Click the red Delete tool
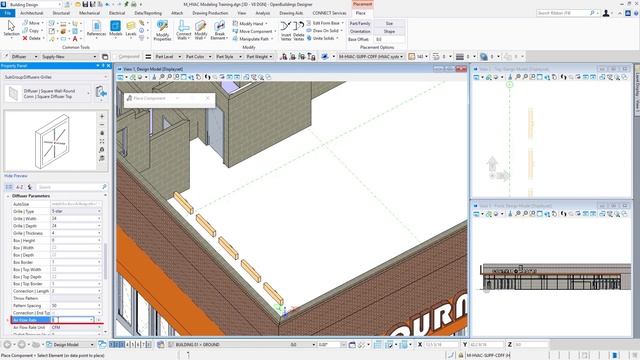 (x=31, y=38)
